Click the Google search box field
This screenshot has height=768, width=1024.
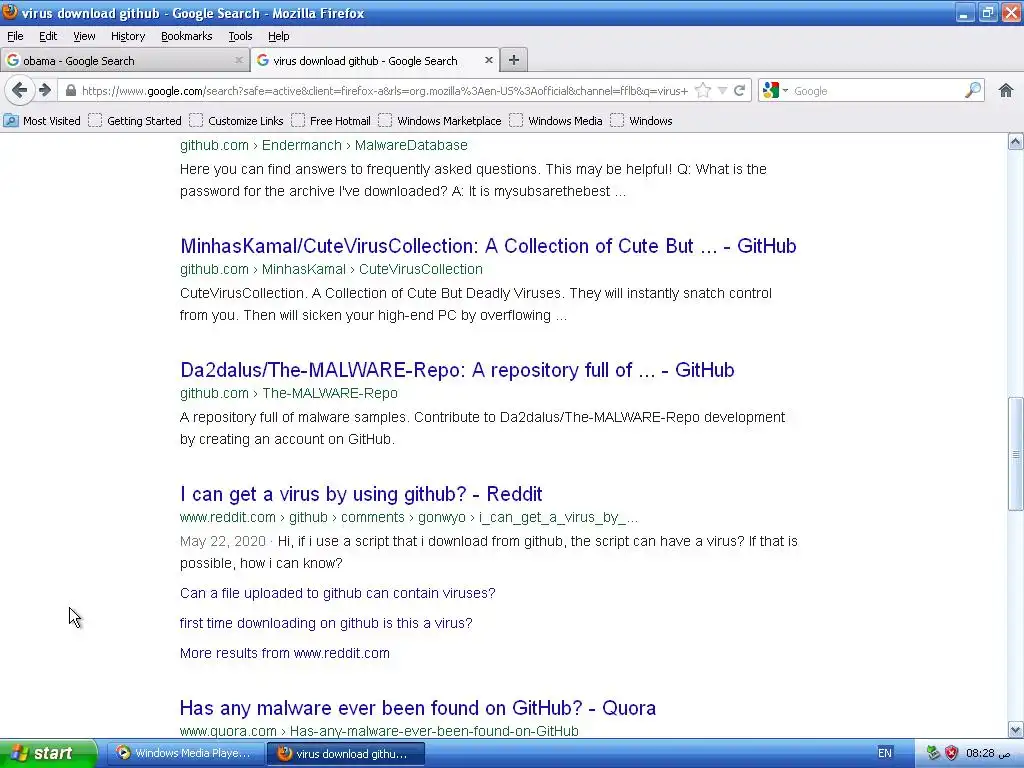[x=876, y=91]
